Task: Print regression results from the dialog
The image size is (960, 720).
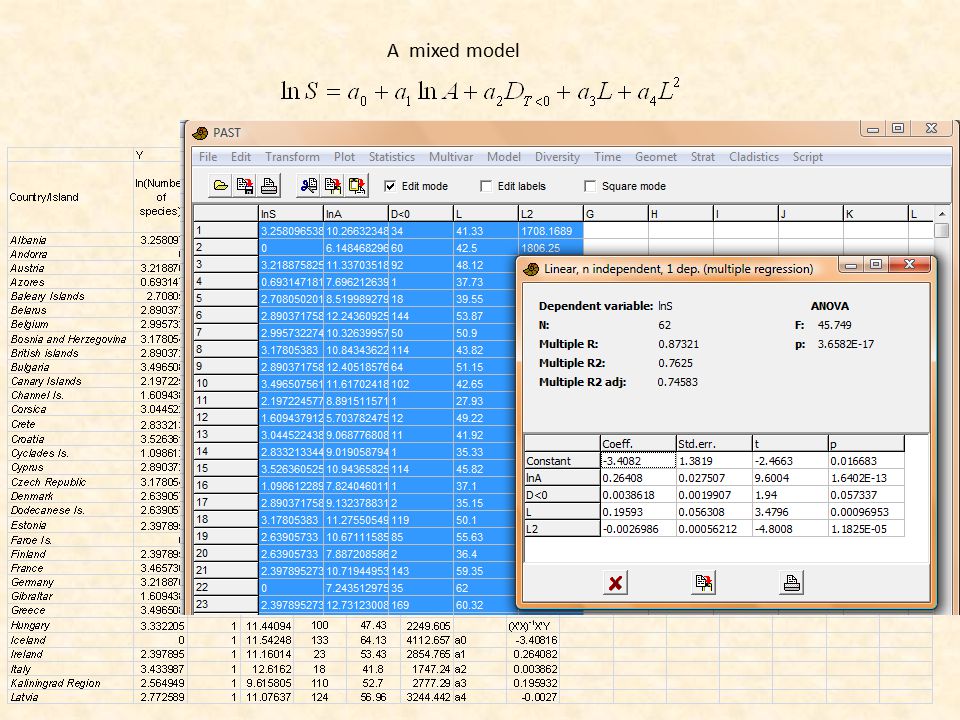Action: [x=792, y=583]
